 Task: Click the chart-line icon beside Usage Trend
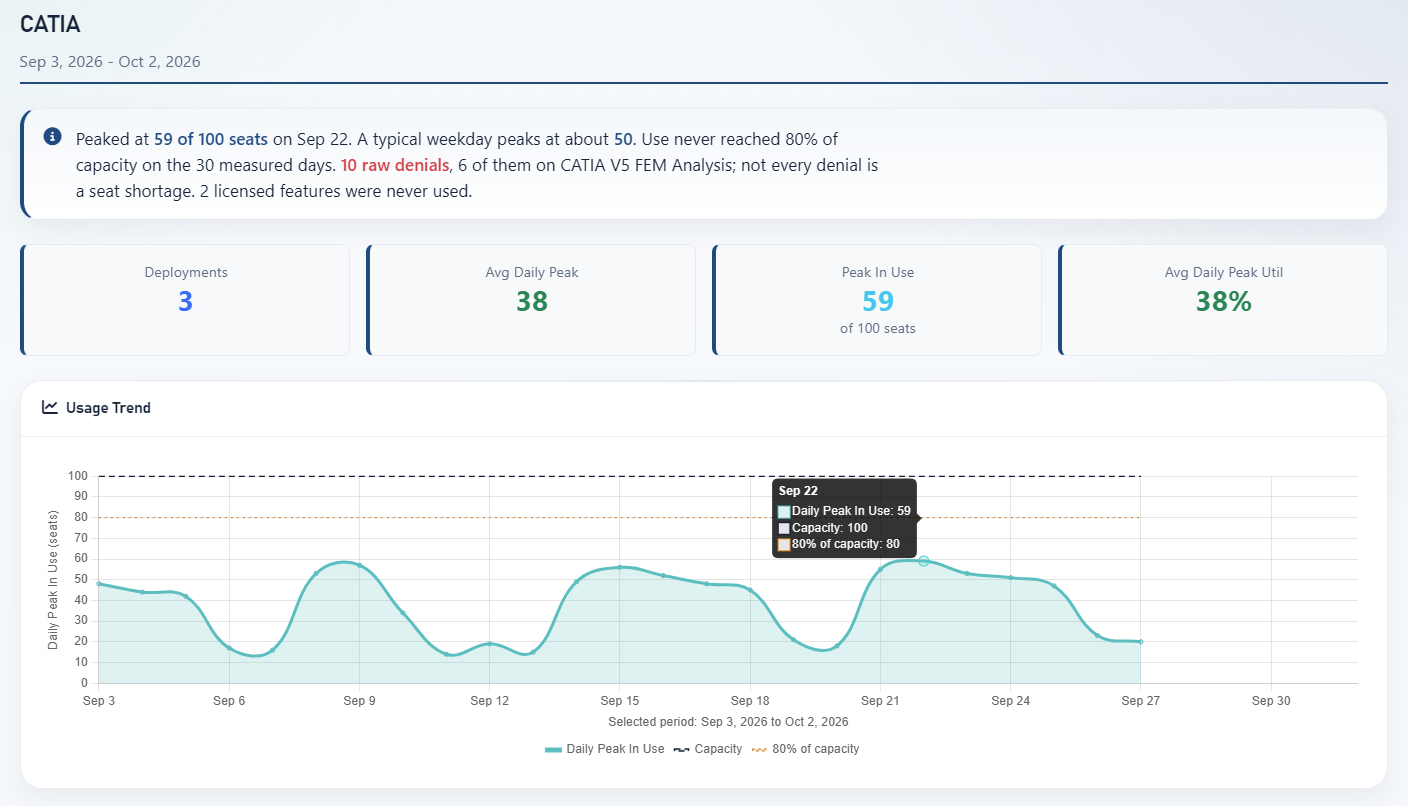tap(49, 407)
